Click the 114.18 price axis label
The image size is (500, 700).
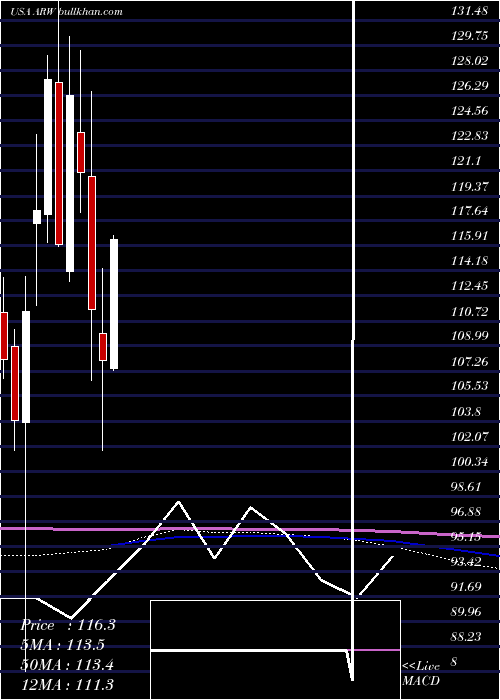pyautogui.click(x=469, y=262)
